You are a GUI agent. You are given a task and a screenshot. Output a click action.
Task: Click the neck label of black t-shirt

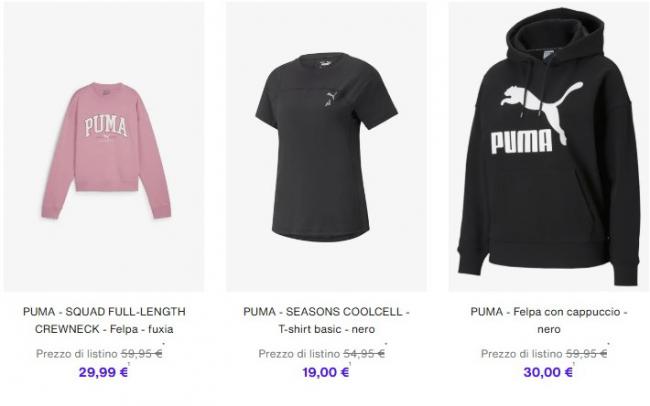[325, 64]
